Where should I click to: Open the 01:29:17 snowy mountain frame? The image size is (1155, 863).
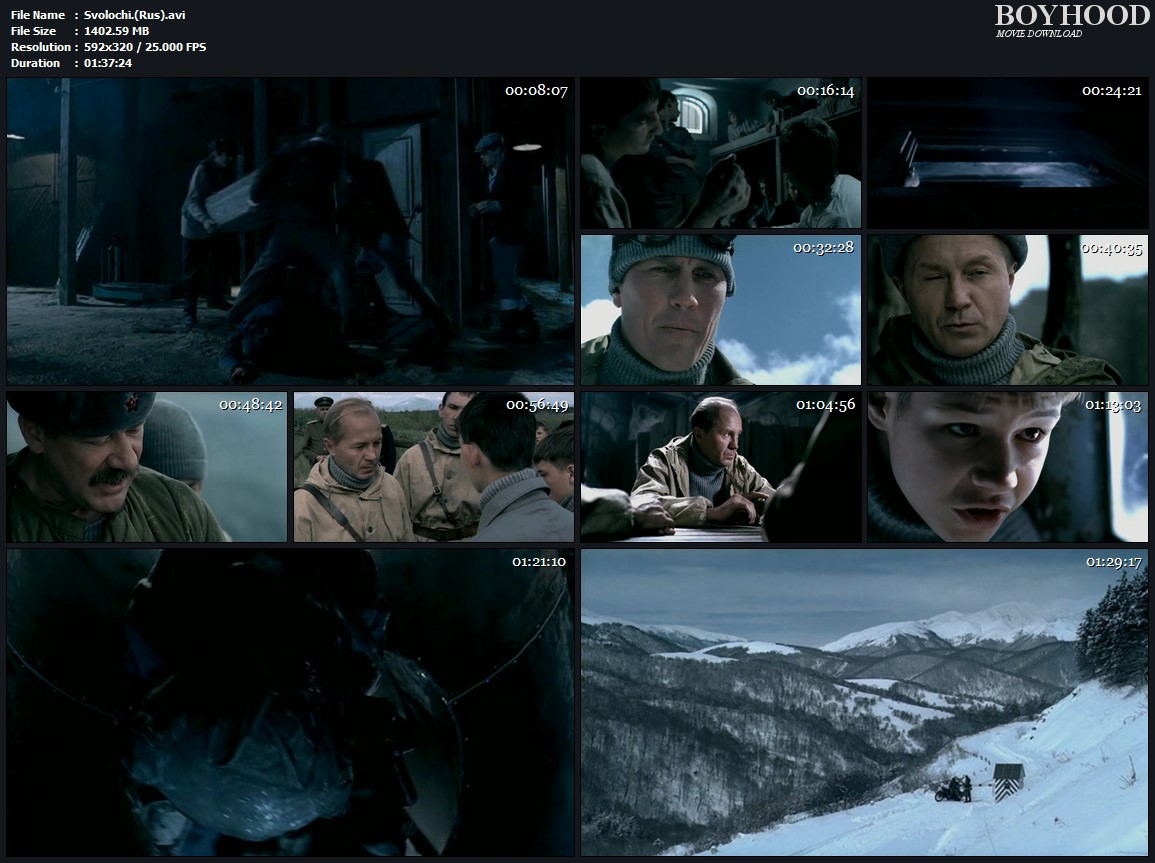coord(864,702)
